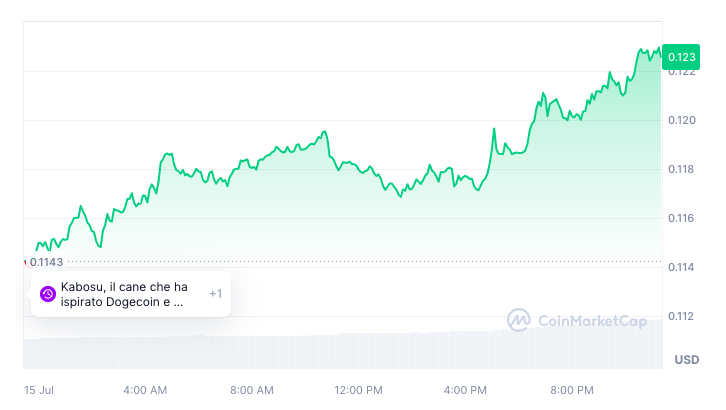
Task: Select the 12:00 PM time marker
Action: point(358,389)
